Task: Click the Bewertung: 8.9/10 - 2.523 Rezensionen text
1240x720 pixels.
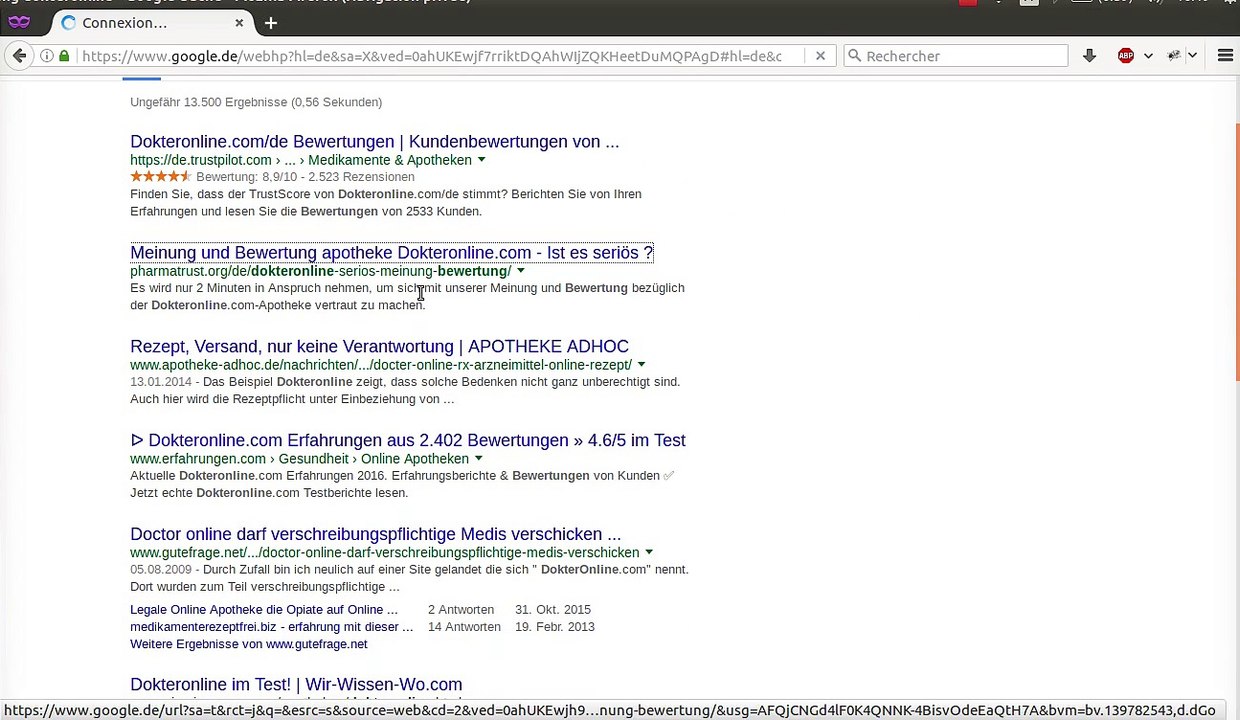Action: [305, 177]
